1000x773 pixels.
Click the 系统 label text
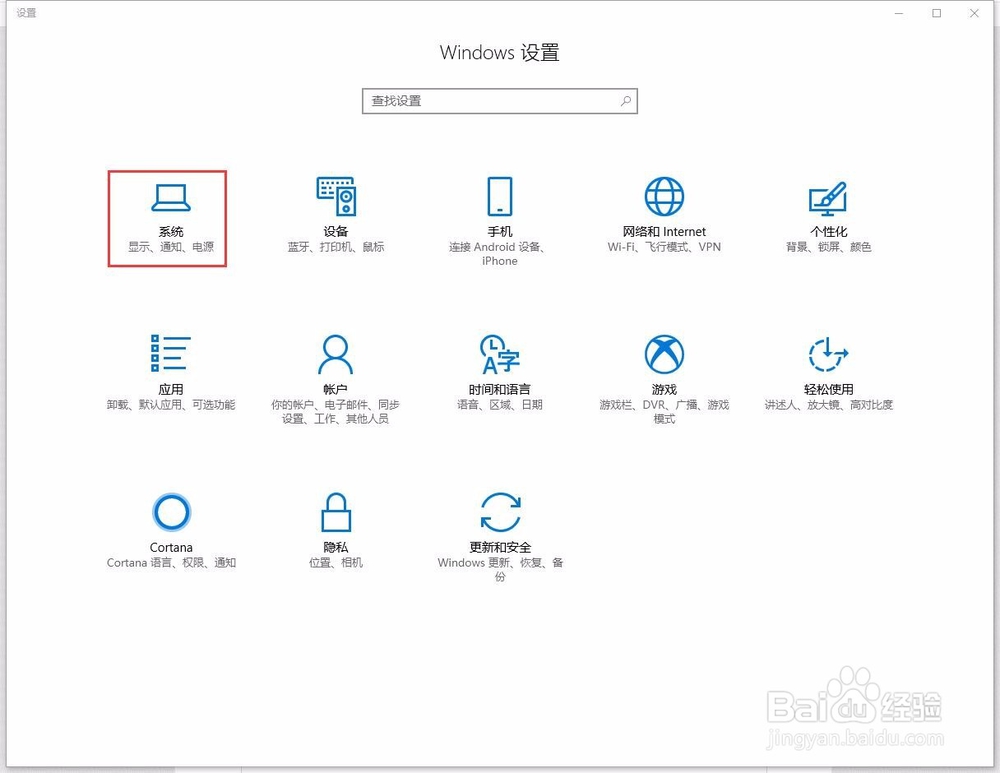tap(171, 232)
